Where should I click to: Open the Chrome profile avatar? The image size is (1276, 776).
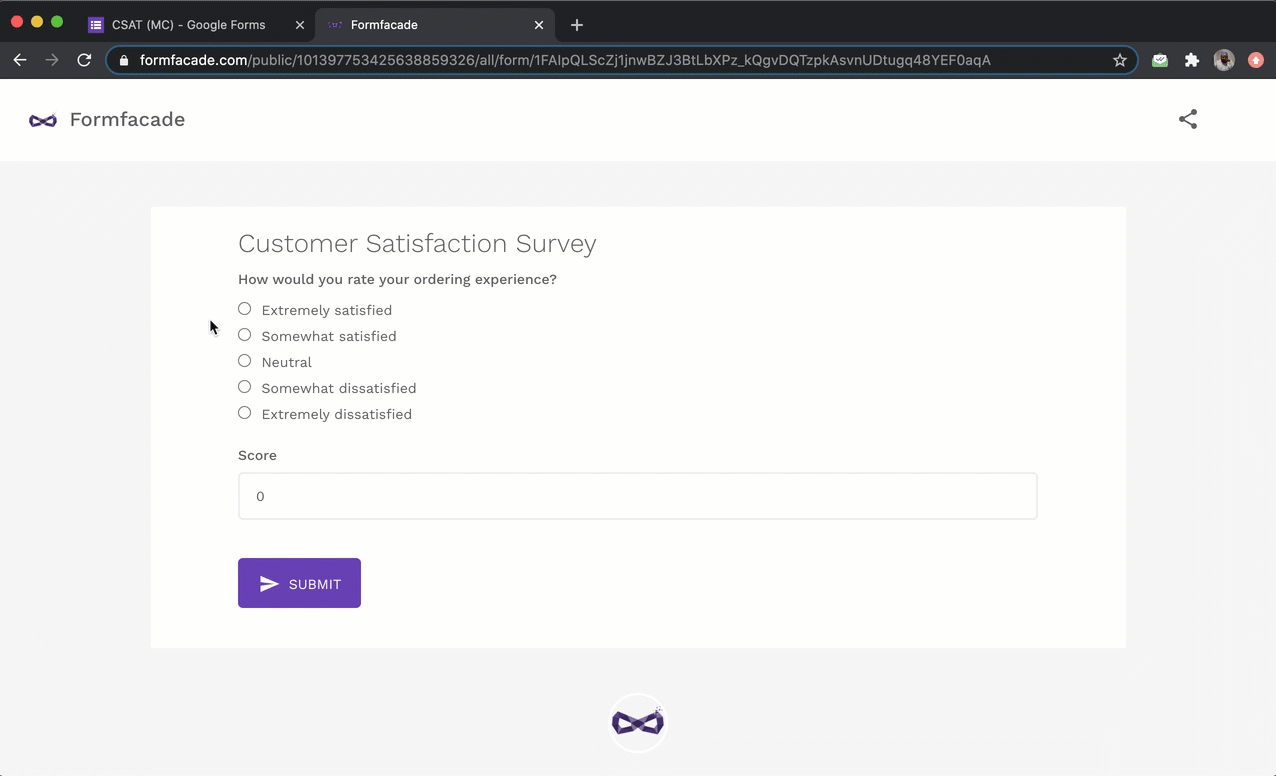(1224, 60)
